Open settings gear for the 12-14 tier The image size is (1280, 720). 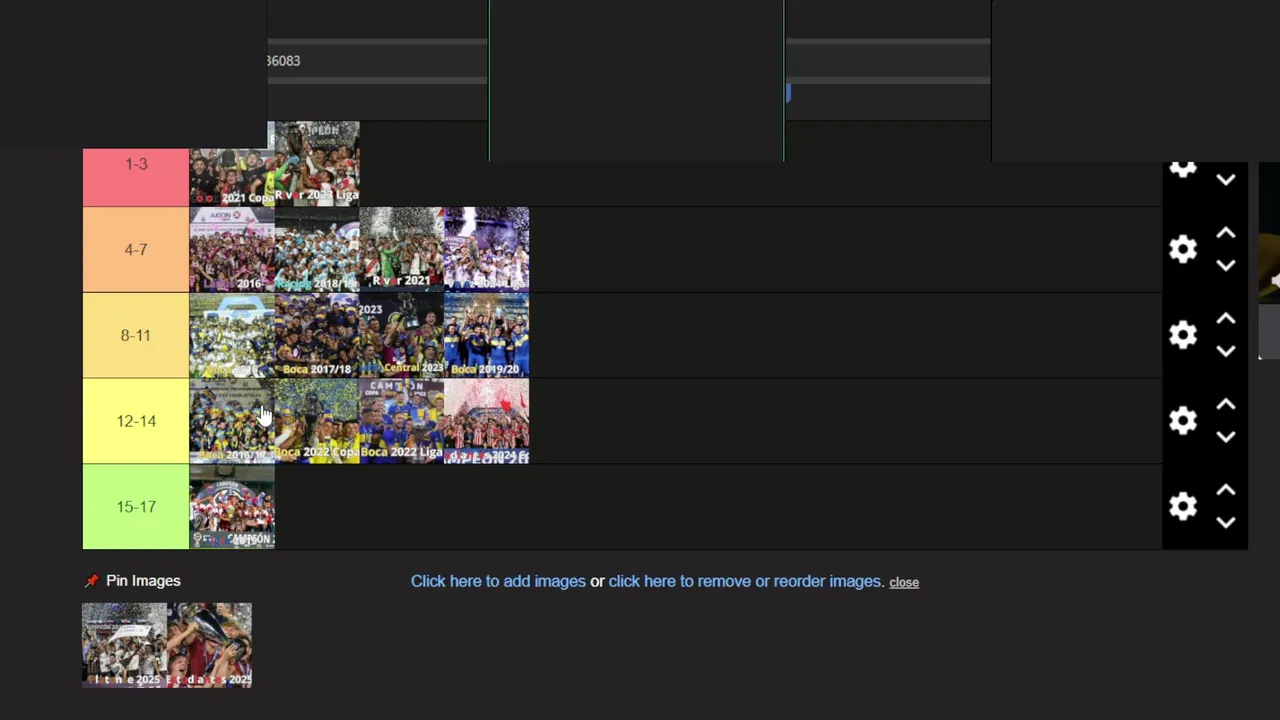1183,421
